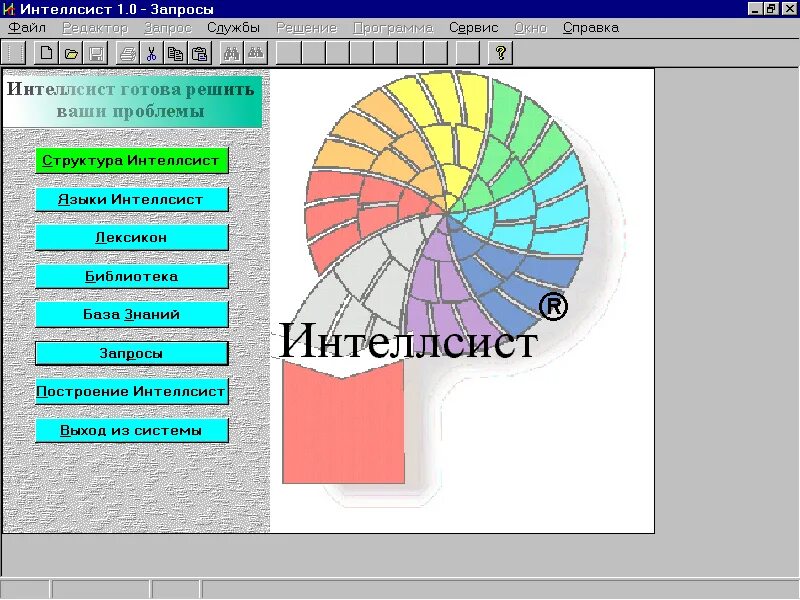Screen dimensions: 800x600
Task: Open the Лексикон section
Action: [x=132, y=238]
